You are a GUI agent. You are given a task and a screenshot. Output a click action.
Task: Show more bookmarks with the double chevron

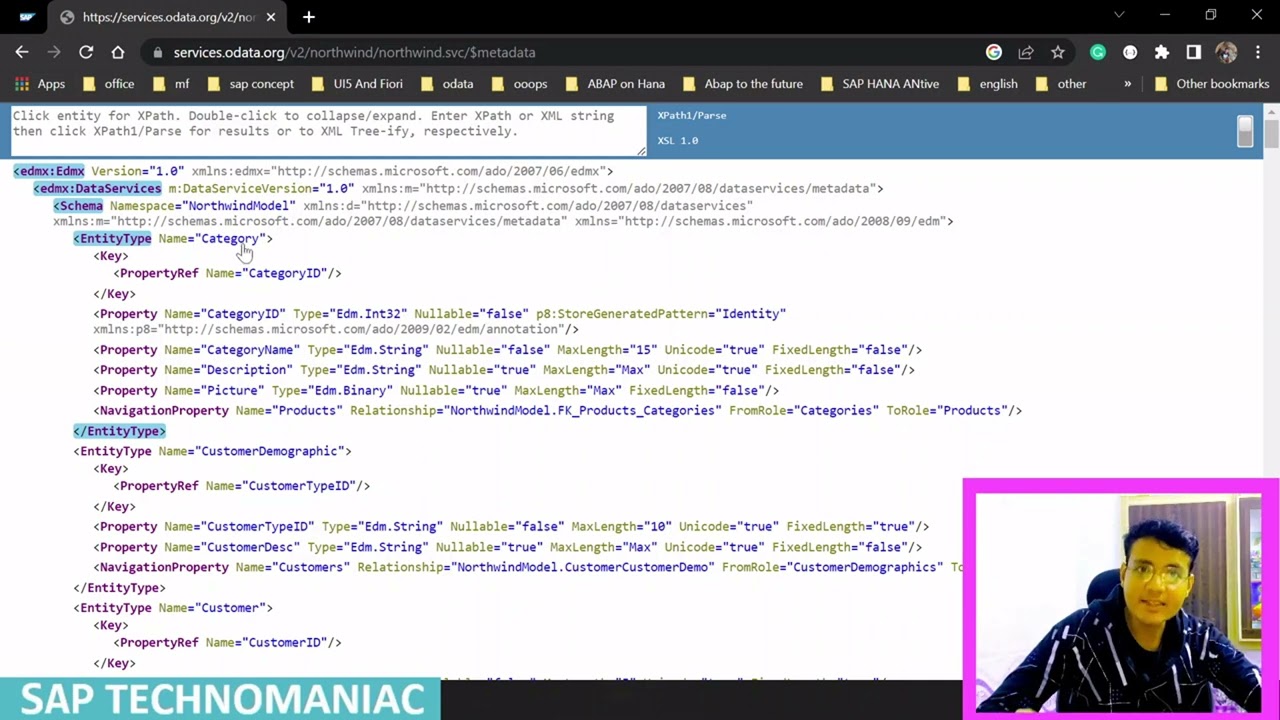pyautogui.click(x=1127, y=84)
